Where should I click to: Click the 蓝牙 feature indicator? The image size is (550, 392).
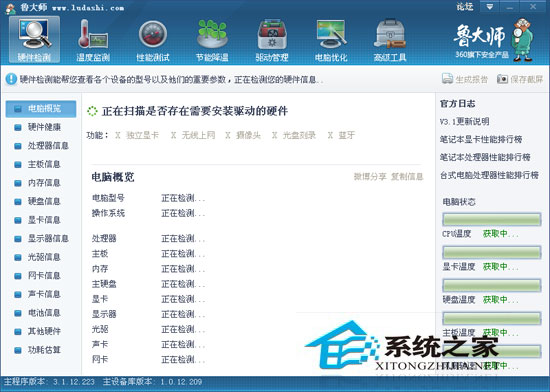(x=341, y=135)
